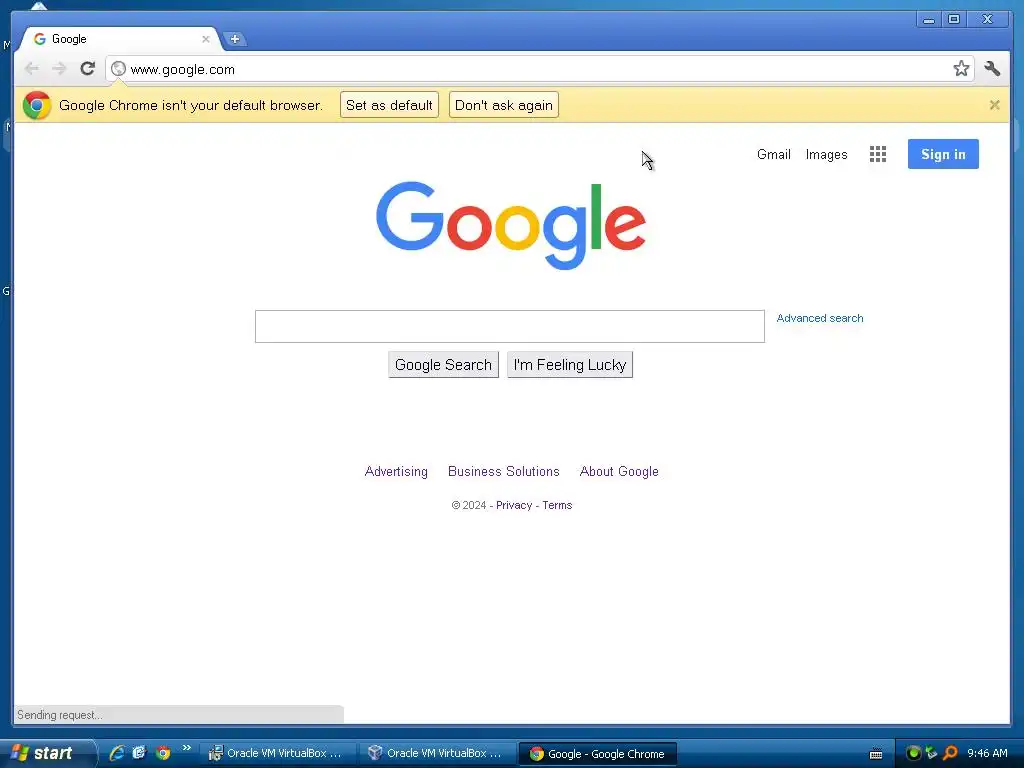Click the 9:46 AM clock
1024x768 pixels.
987,753
